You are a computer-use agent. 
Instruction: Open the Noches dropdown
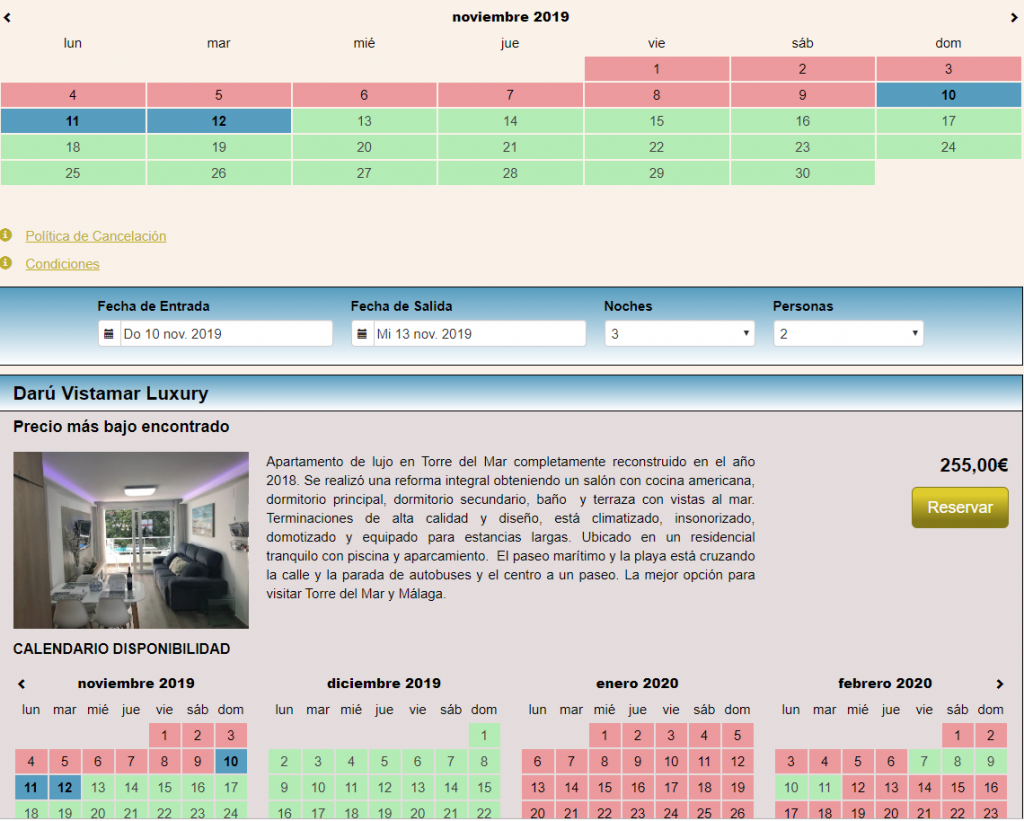pos(679,334)
